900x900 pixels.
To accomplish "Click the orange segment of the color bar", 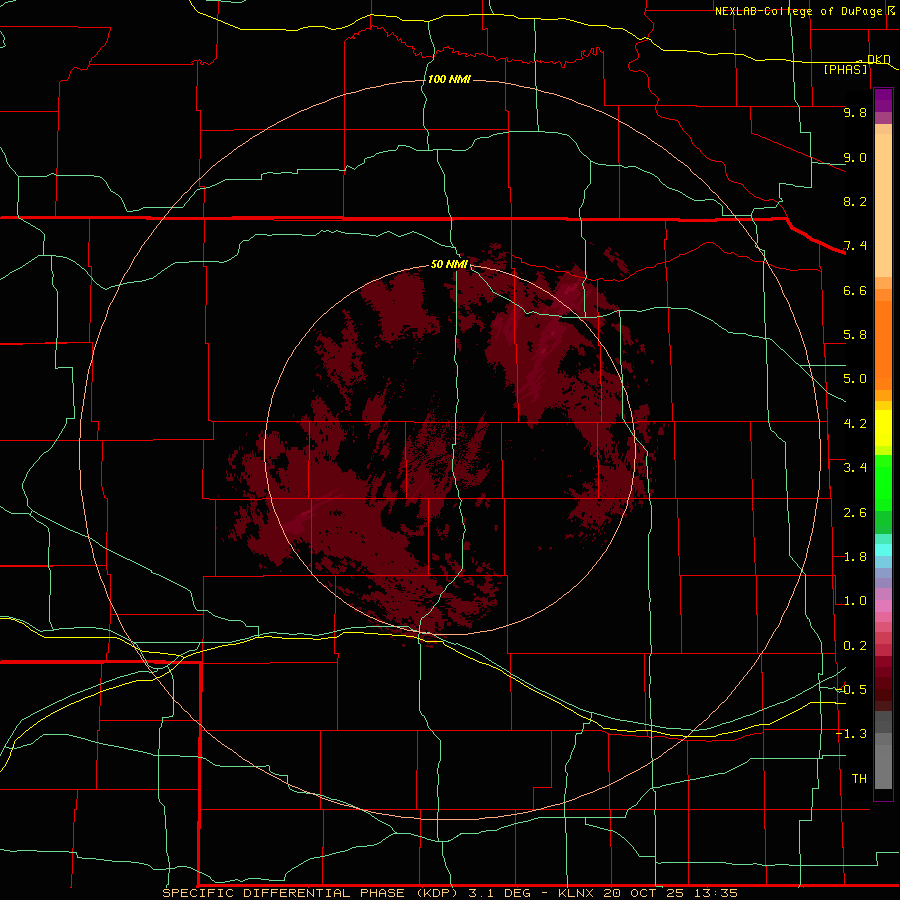I will [x=883, y=344].
